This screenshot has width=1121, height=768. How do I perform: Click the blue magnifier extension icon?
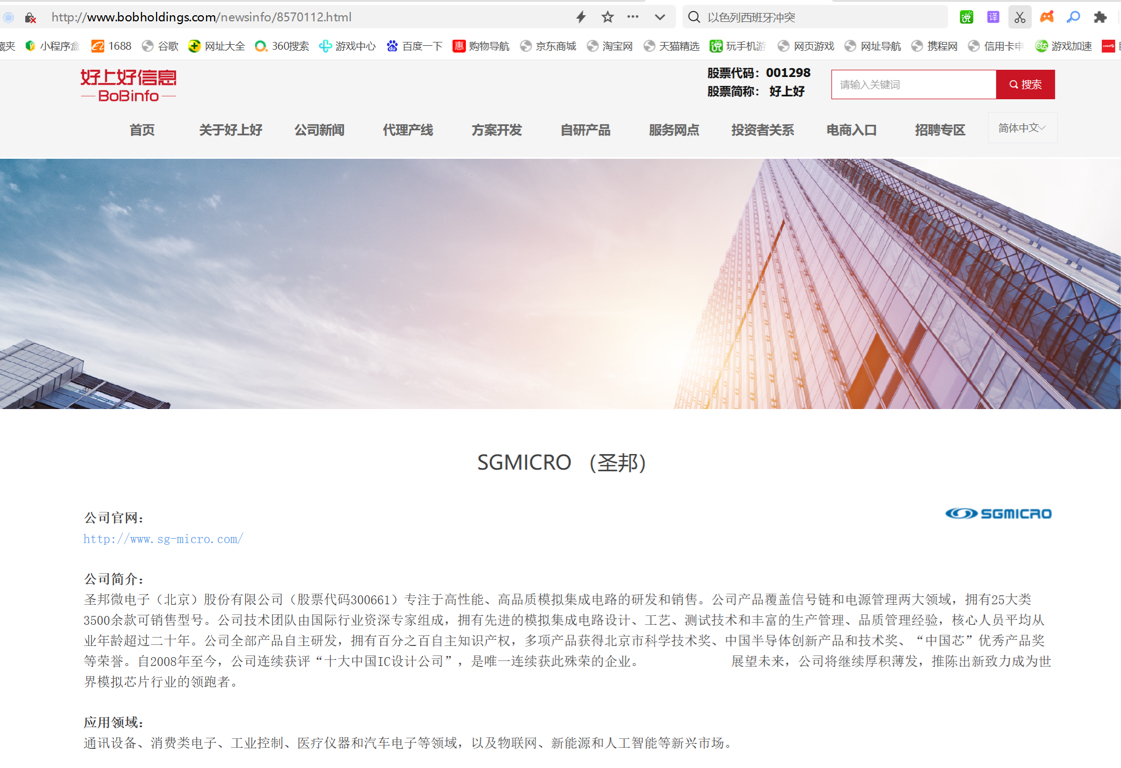click(1073, 17)
